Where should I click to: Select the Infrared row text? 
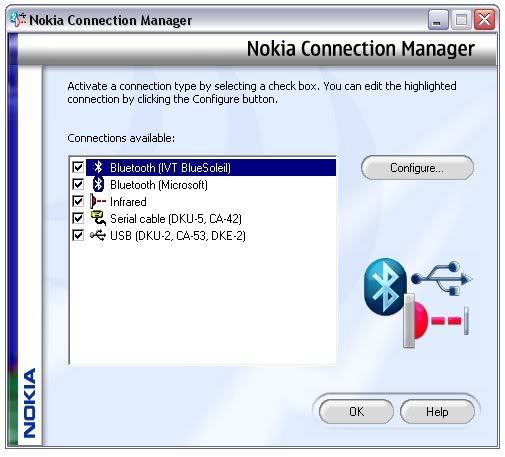click(x=128, y=202)
